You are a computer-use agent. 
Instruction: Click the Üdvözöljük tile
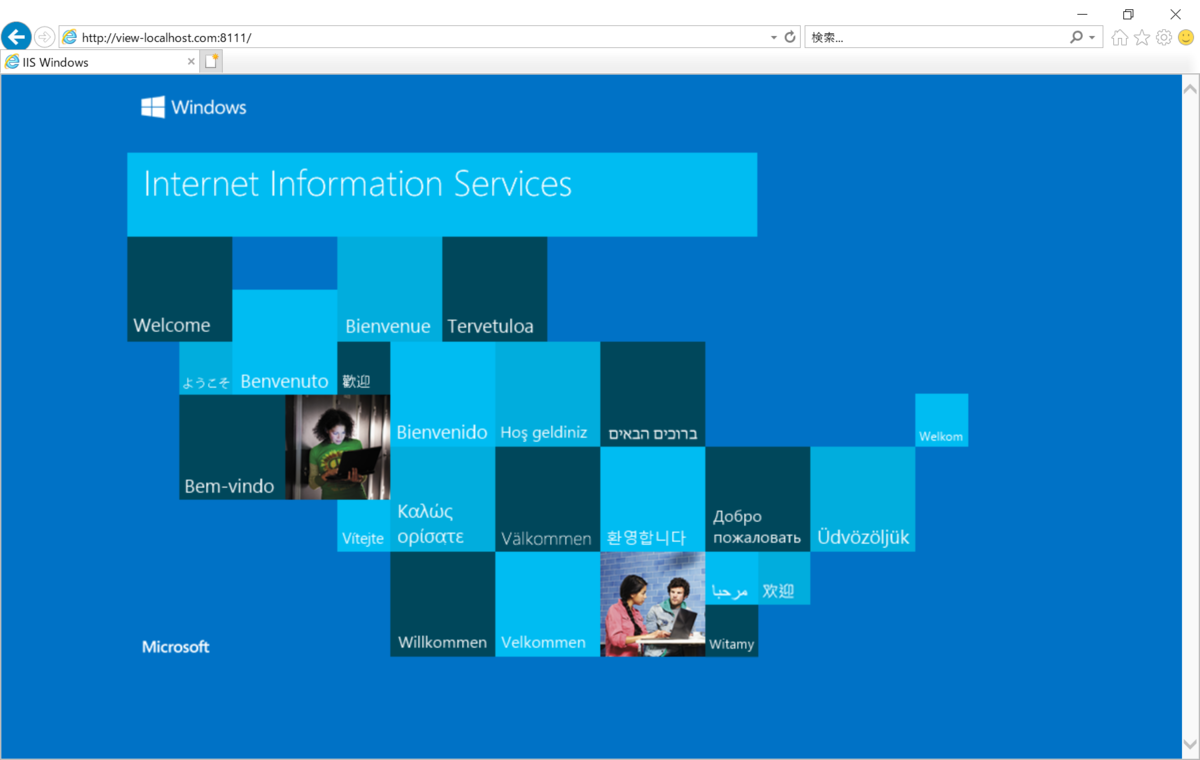coord(862,499)
